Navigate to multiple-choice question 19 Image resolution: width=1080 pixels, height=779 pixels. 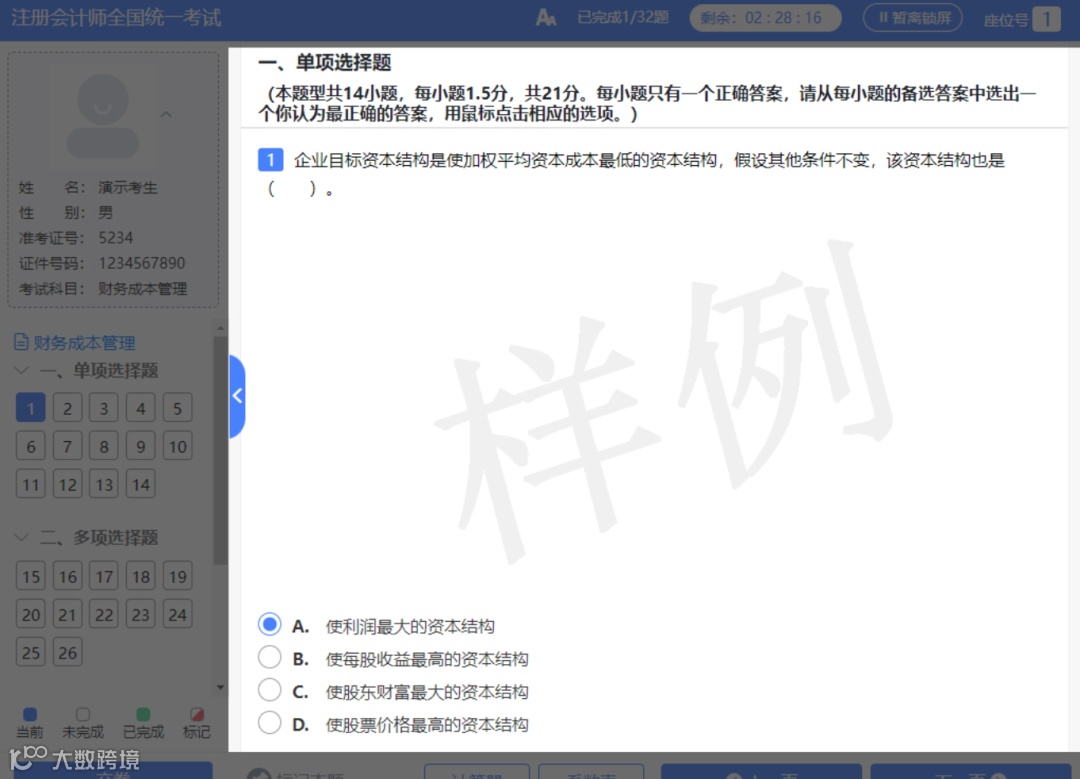178,576
